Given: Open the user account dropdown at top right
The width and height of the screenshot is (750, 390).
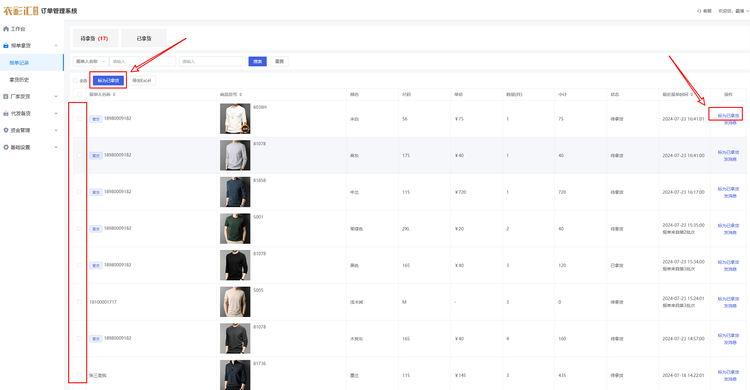Looking at the screenshot, I should [x=734, y=11].
